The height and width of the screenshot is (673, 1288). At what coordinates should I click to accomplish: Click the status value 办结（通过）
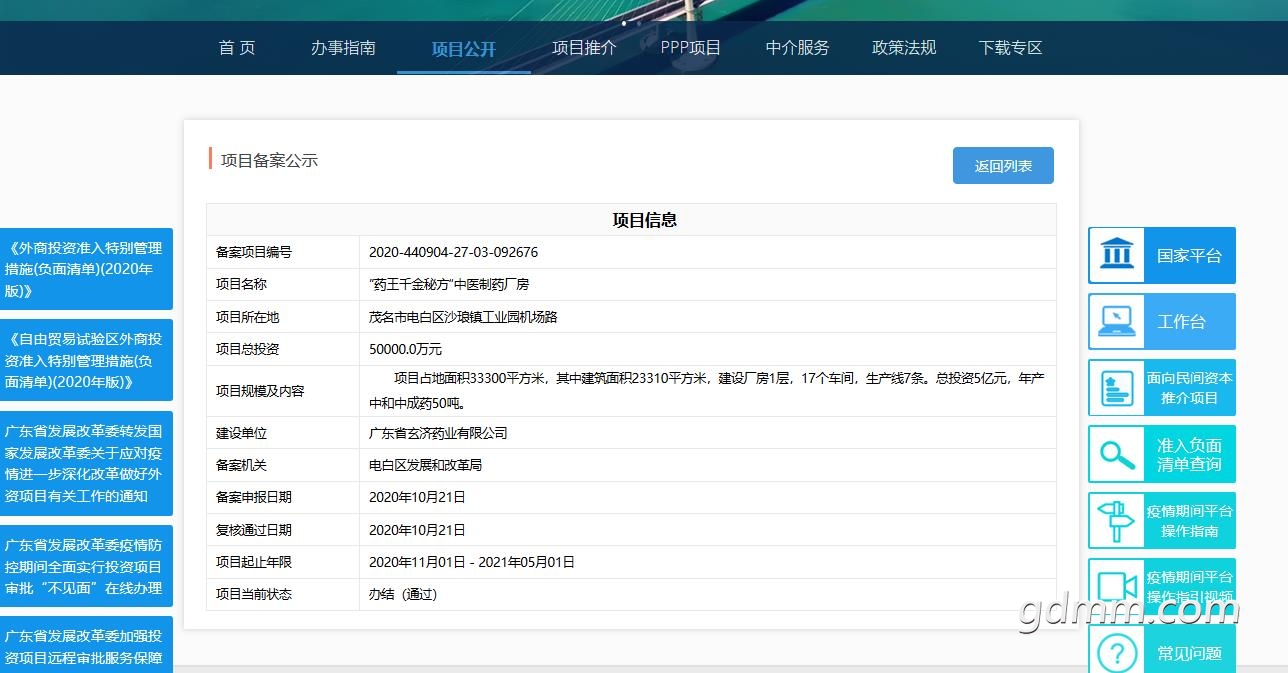click(x=403, y=594)
